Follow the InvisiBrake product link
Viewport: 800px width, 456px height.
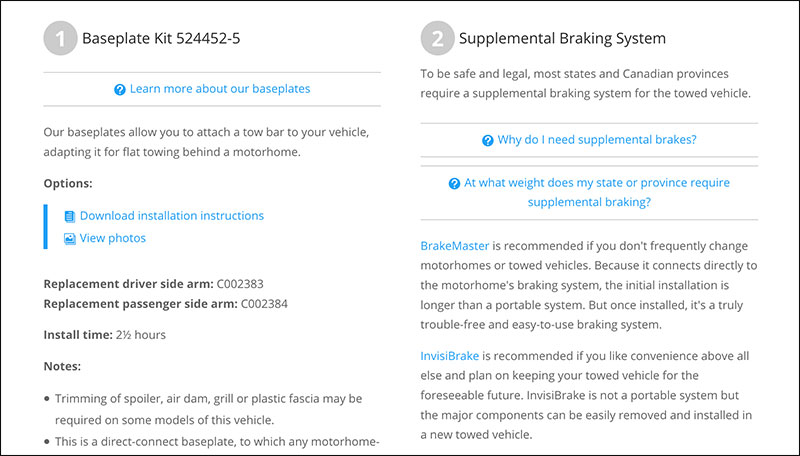click(x=449, y=356)
